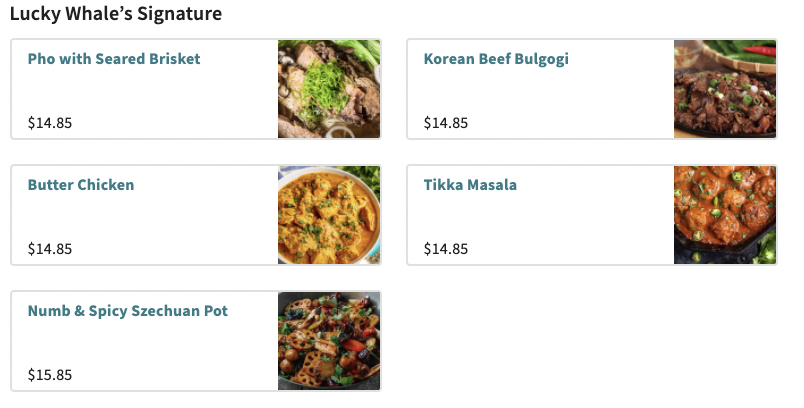View the Szechuan Pot dish thumbnail
Viewport: 804px width, 408px height.
coord(329,341)
